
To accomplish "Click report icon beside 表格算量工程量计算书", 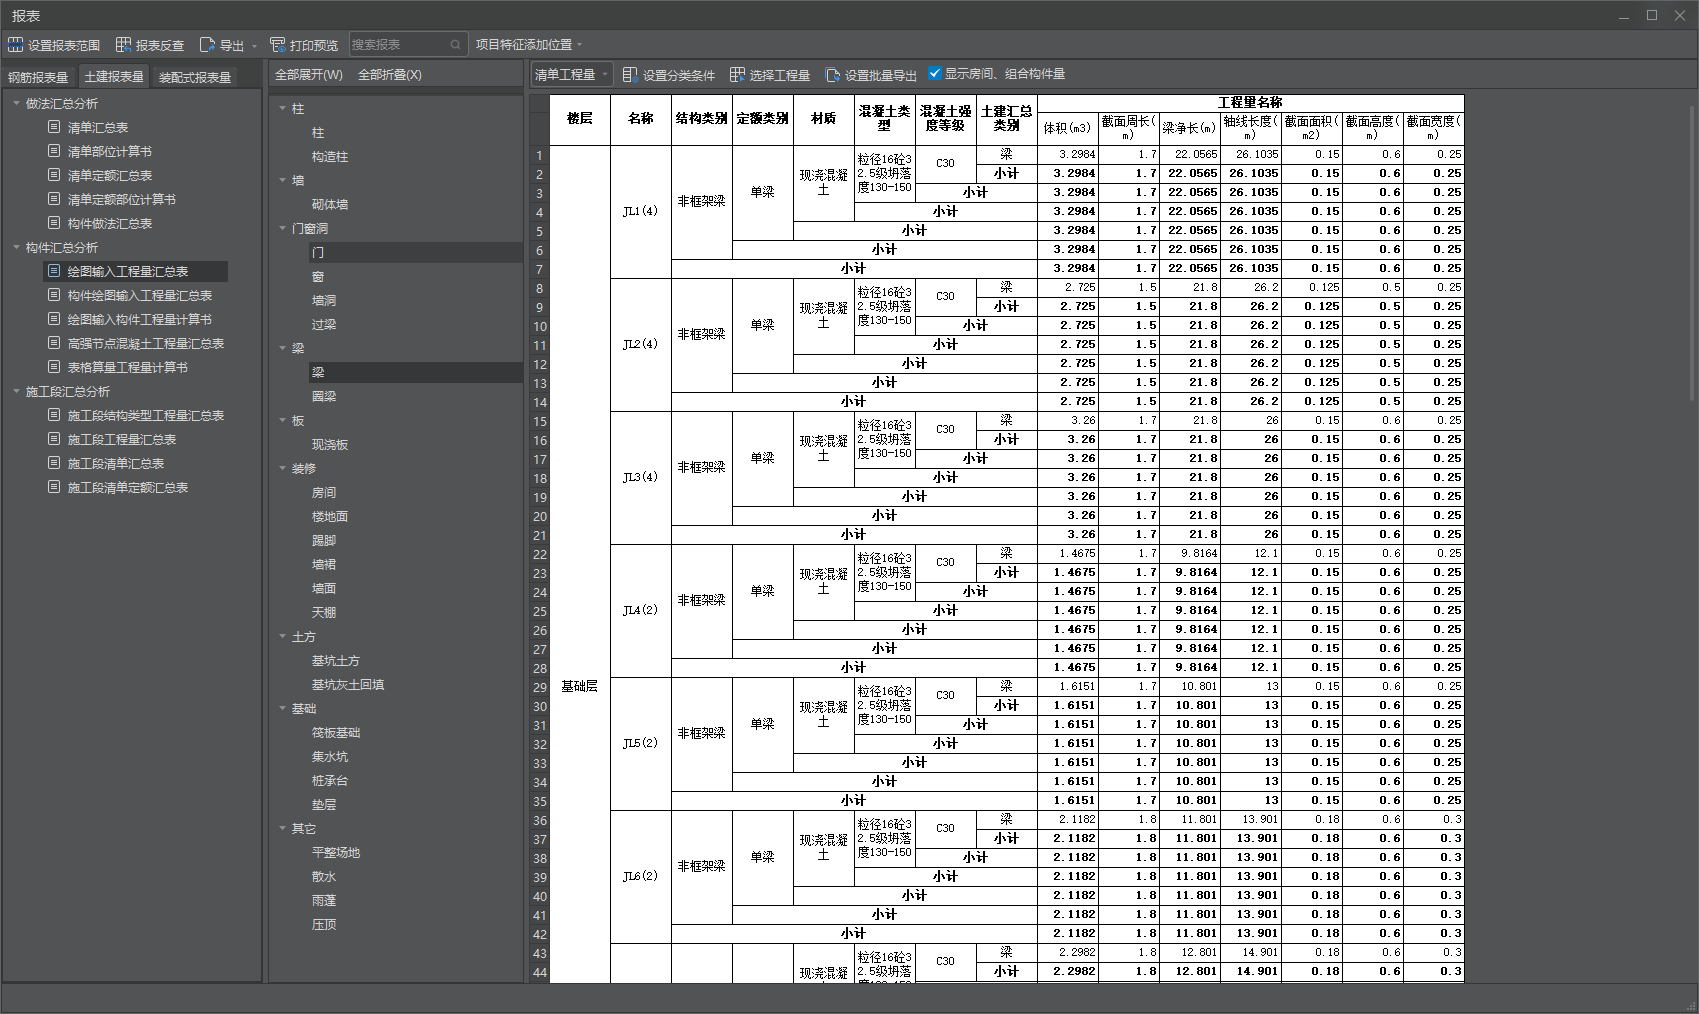I will (x=55, y=367).
